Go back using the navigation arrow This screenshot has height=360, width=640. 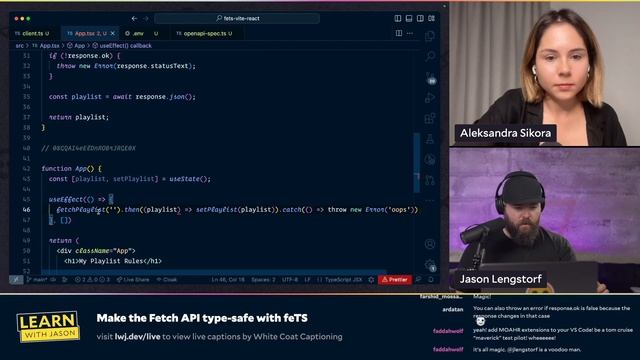(134, 18)
